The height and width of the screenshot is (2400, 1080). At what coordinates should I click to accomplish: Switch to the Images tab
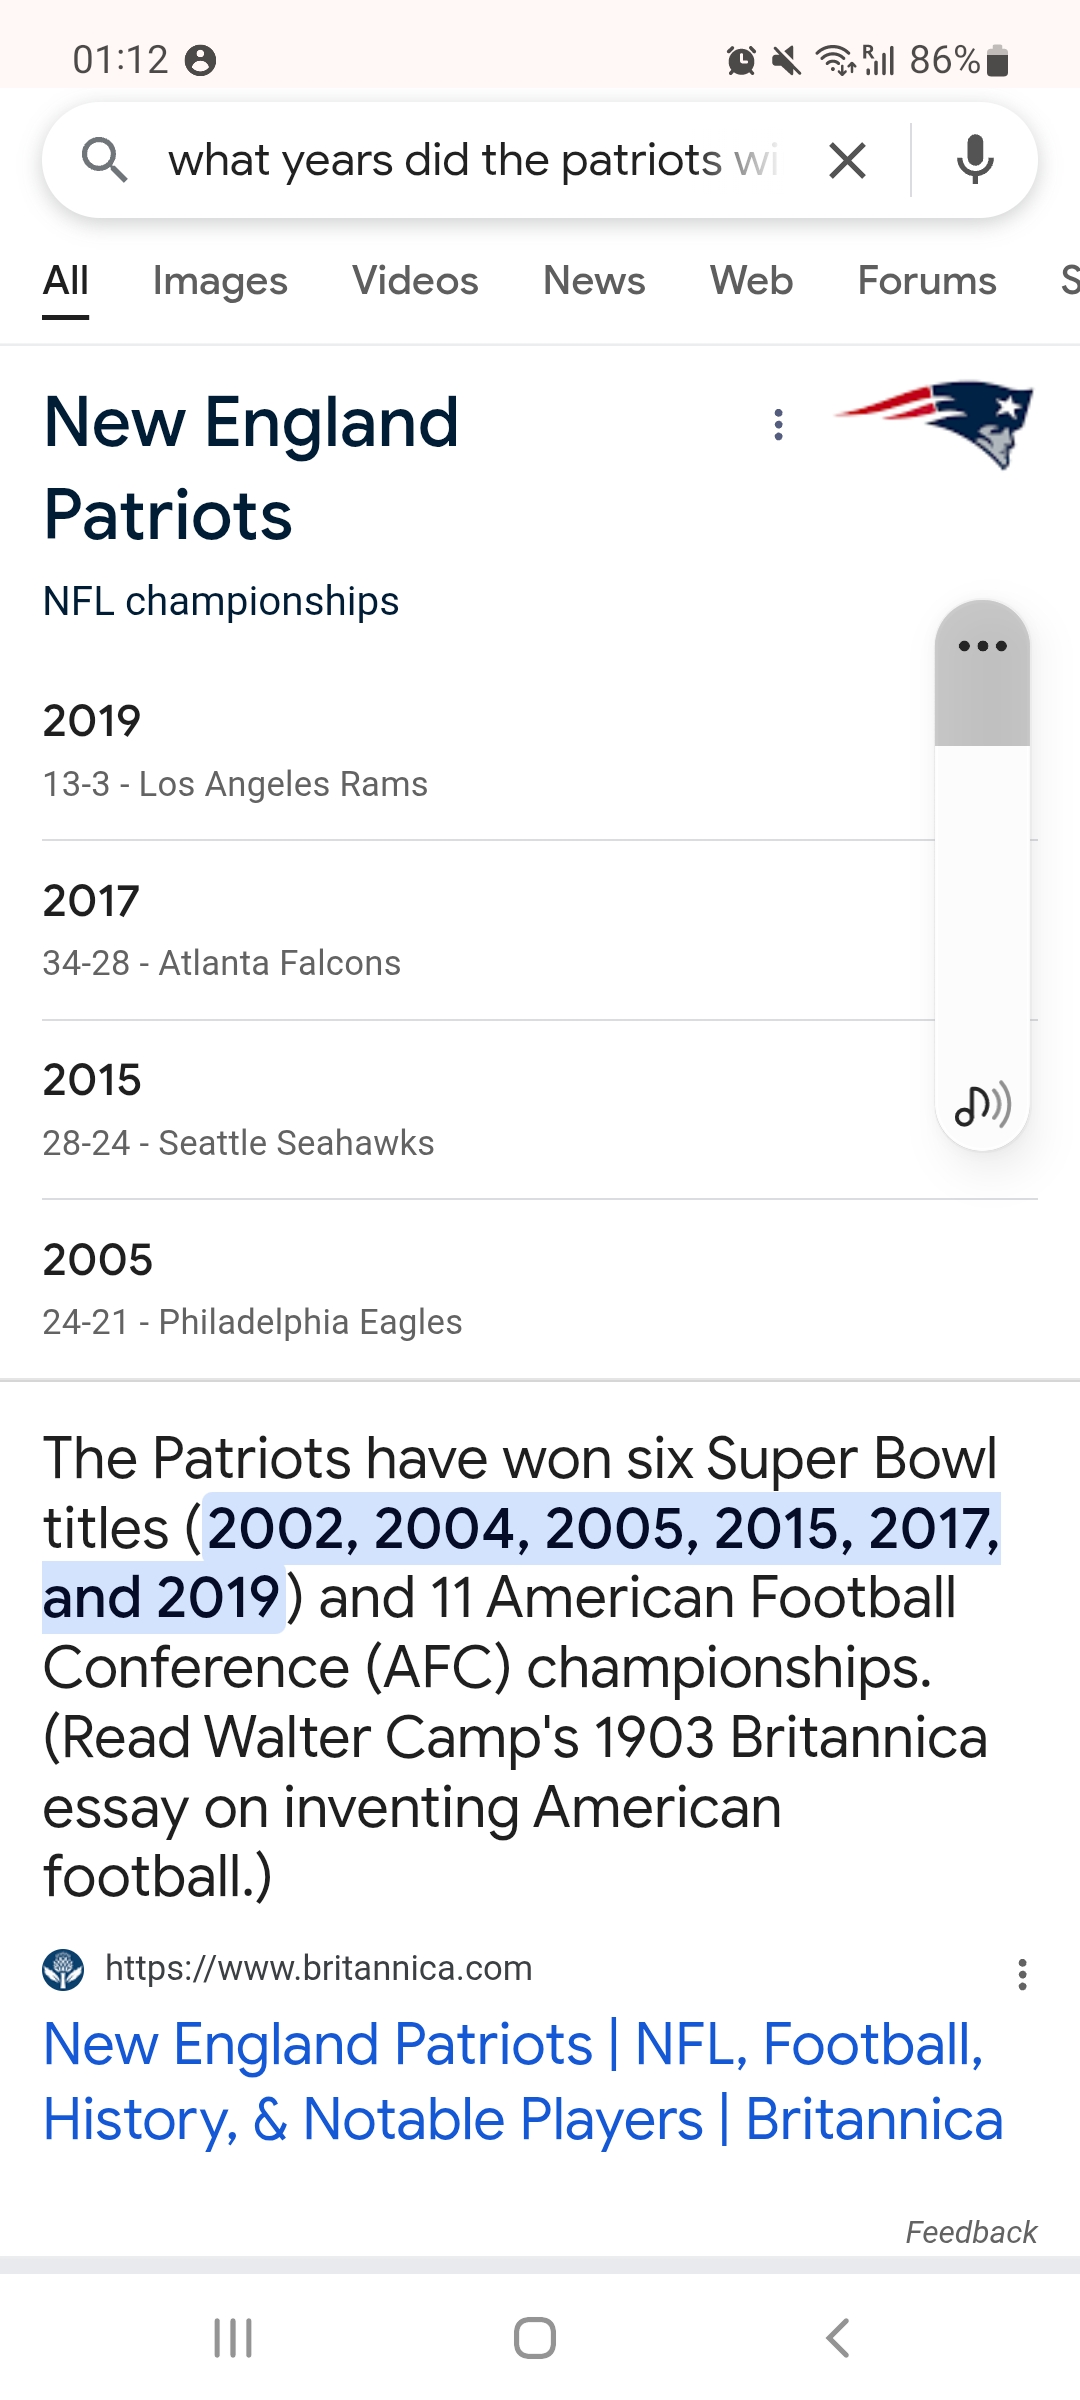coord(220,281)
